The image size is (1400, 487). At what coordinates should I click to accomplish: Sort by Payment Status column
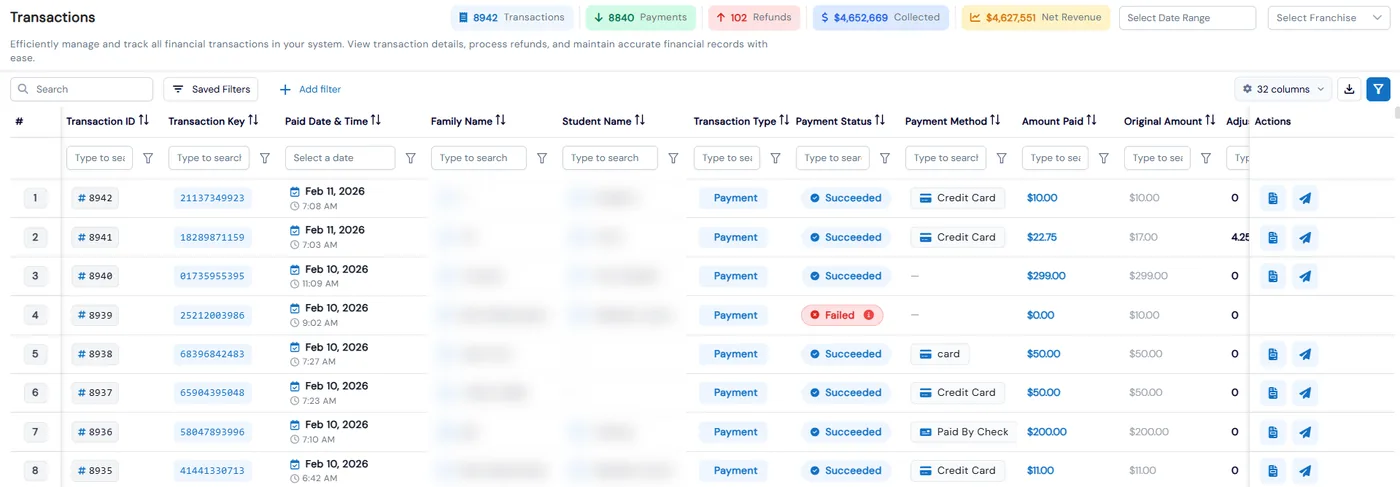coord(880,121)
